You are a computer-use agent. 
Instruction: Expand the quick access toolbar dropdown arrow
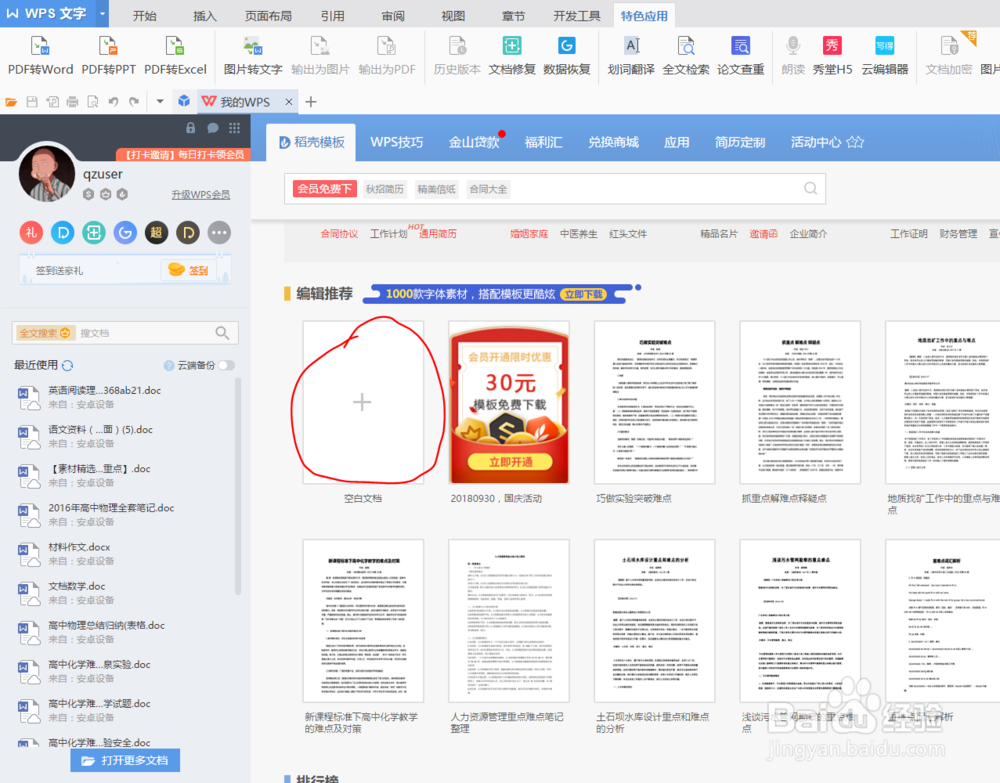point(159,101)
